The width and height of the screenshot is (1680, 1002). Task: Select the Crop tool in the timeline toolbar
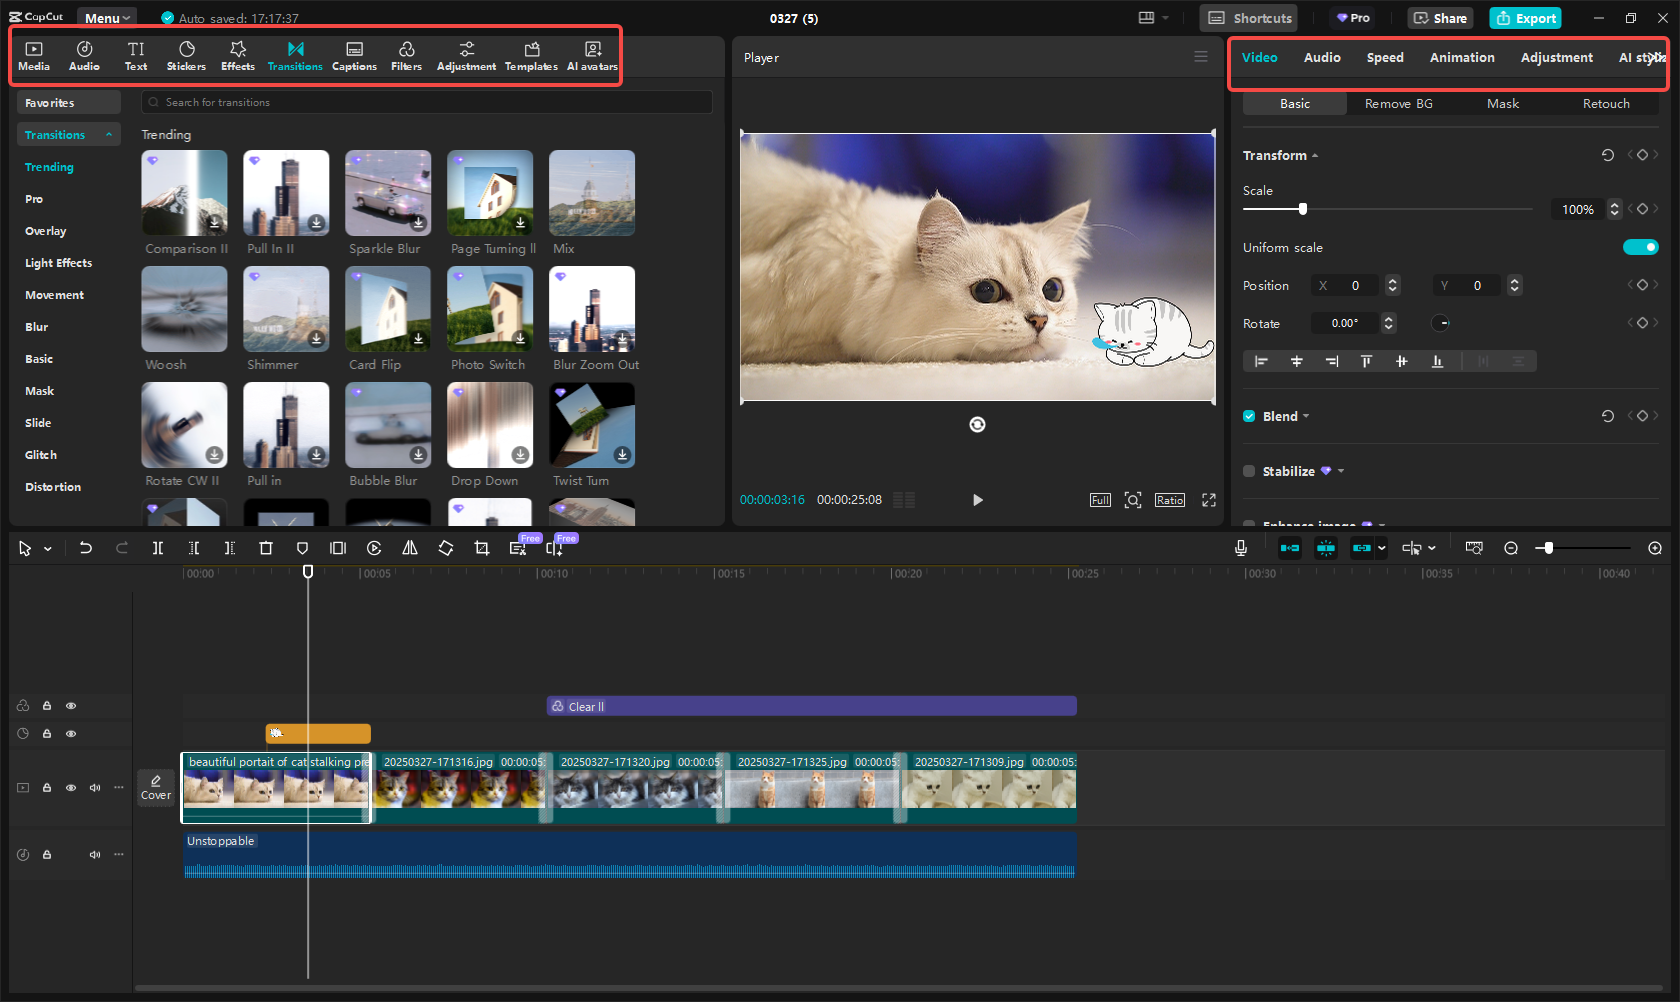482,548
